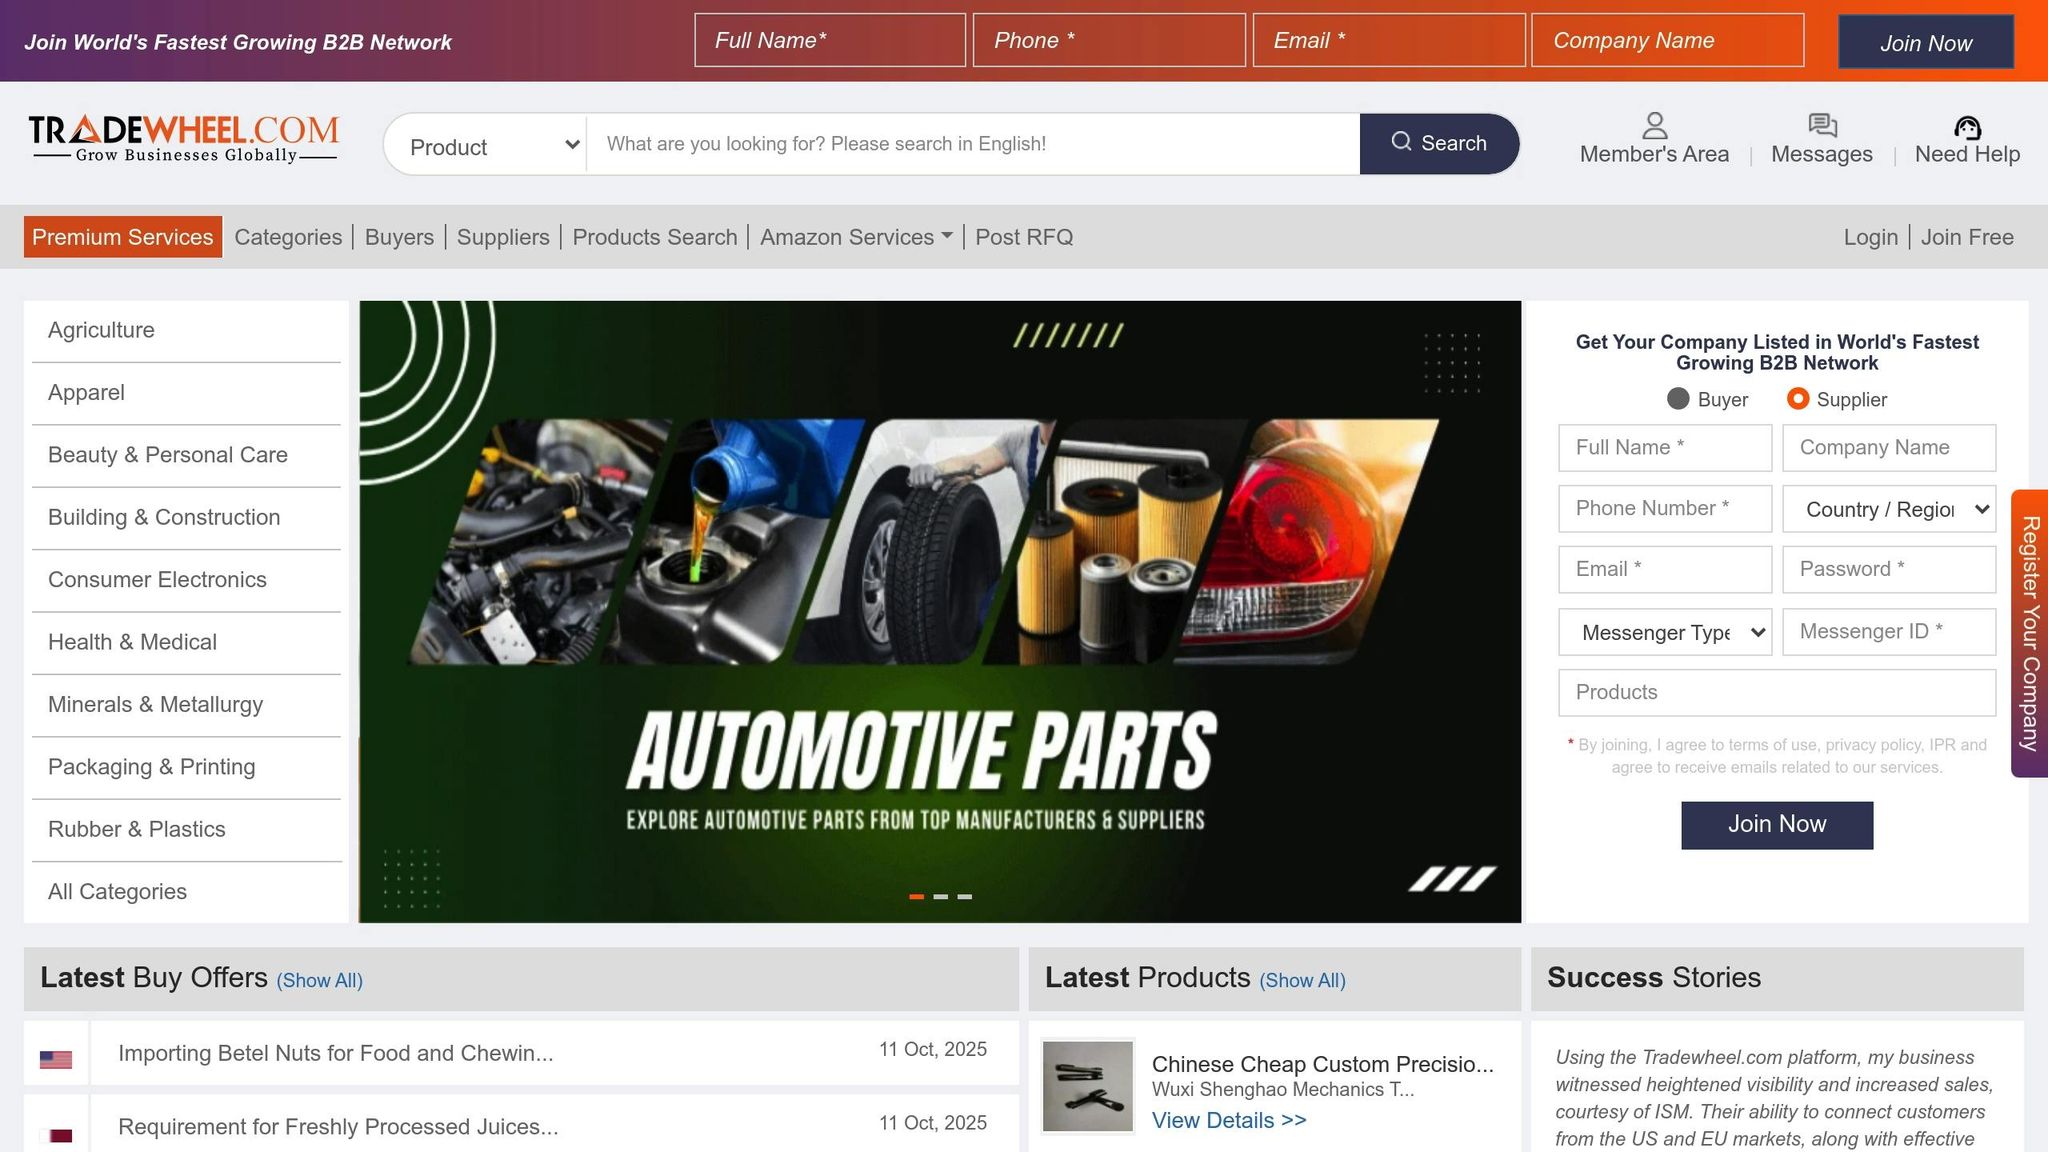Click the Products input field
This screenshot has height=1152, width=2048.
(x=1776, y=692)
